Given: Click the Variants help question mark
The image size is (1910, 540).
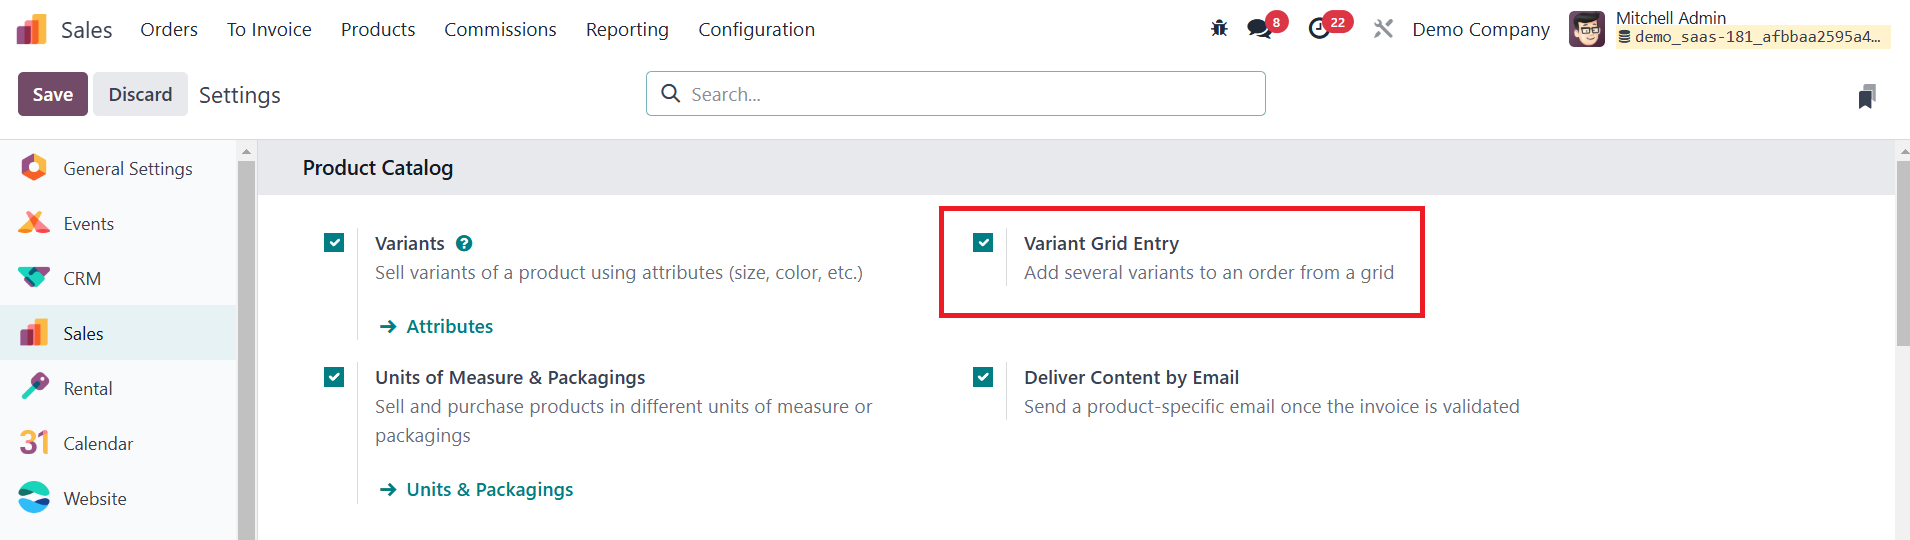Looking at the screenshot, I should point(464,243).
